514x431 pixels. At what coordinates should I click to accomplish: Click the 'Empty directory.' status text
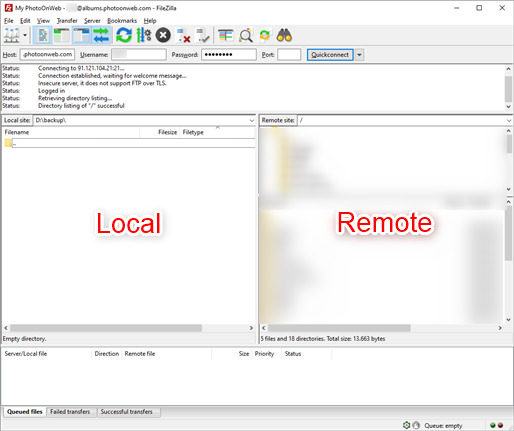coord(25,339)
